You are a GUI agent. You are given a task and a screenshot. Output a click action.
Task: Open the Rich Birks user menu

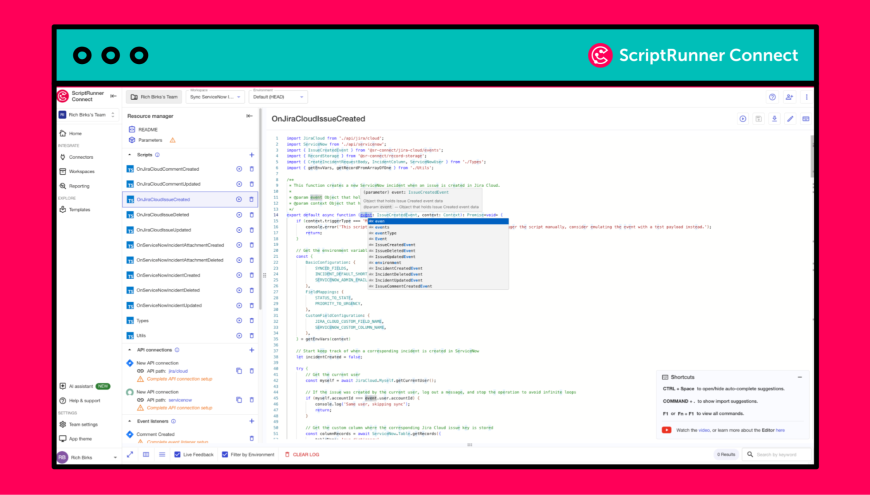pos(88,458)
